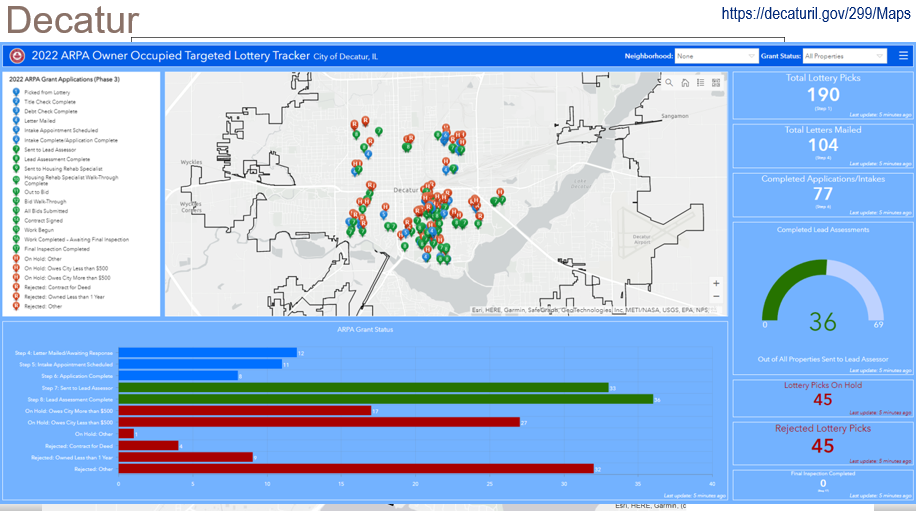Select the Step 5 Intake Appointment Scheduled bar
This screenshot has width=916, height=511.
click(x=200, y=364)
